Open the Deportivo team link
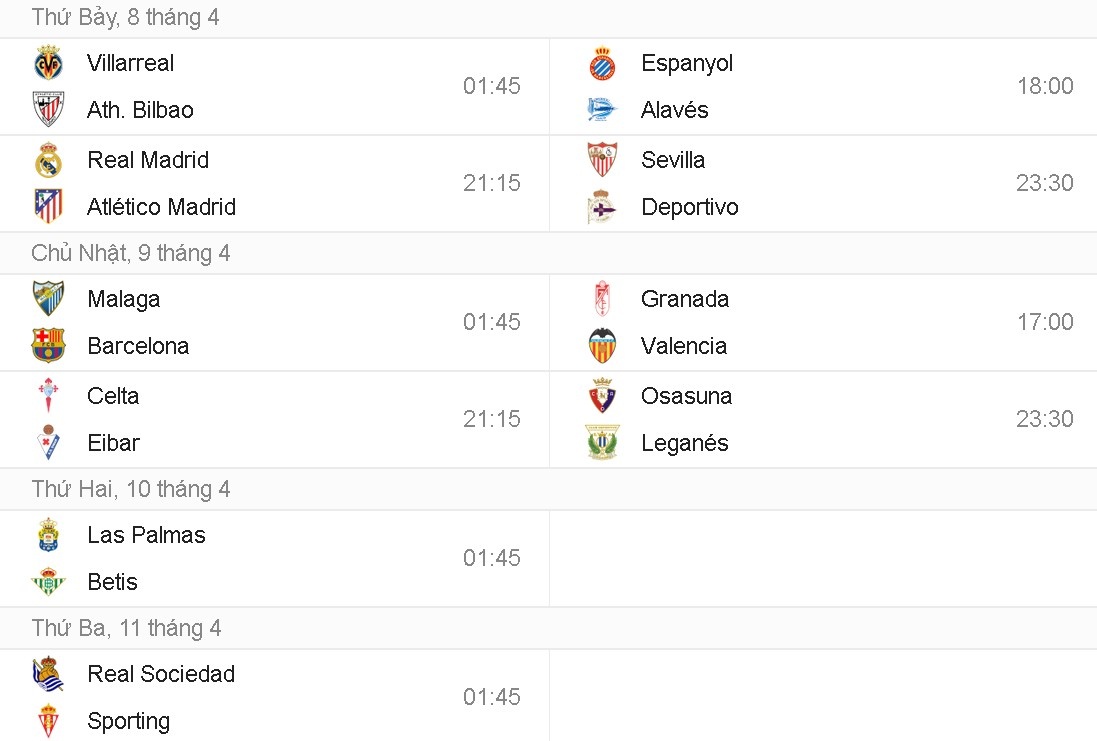This screenshot has width=1097, height=741. click(690, 207)
